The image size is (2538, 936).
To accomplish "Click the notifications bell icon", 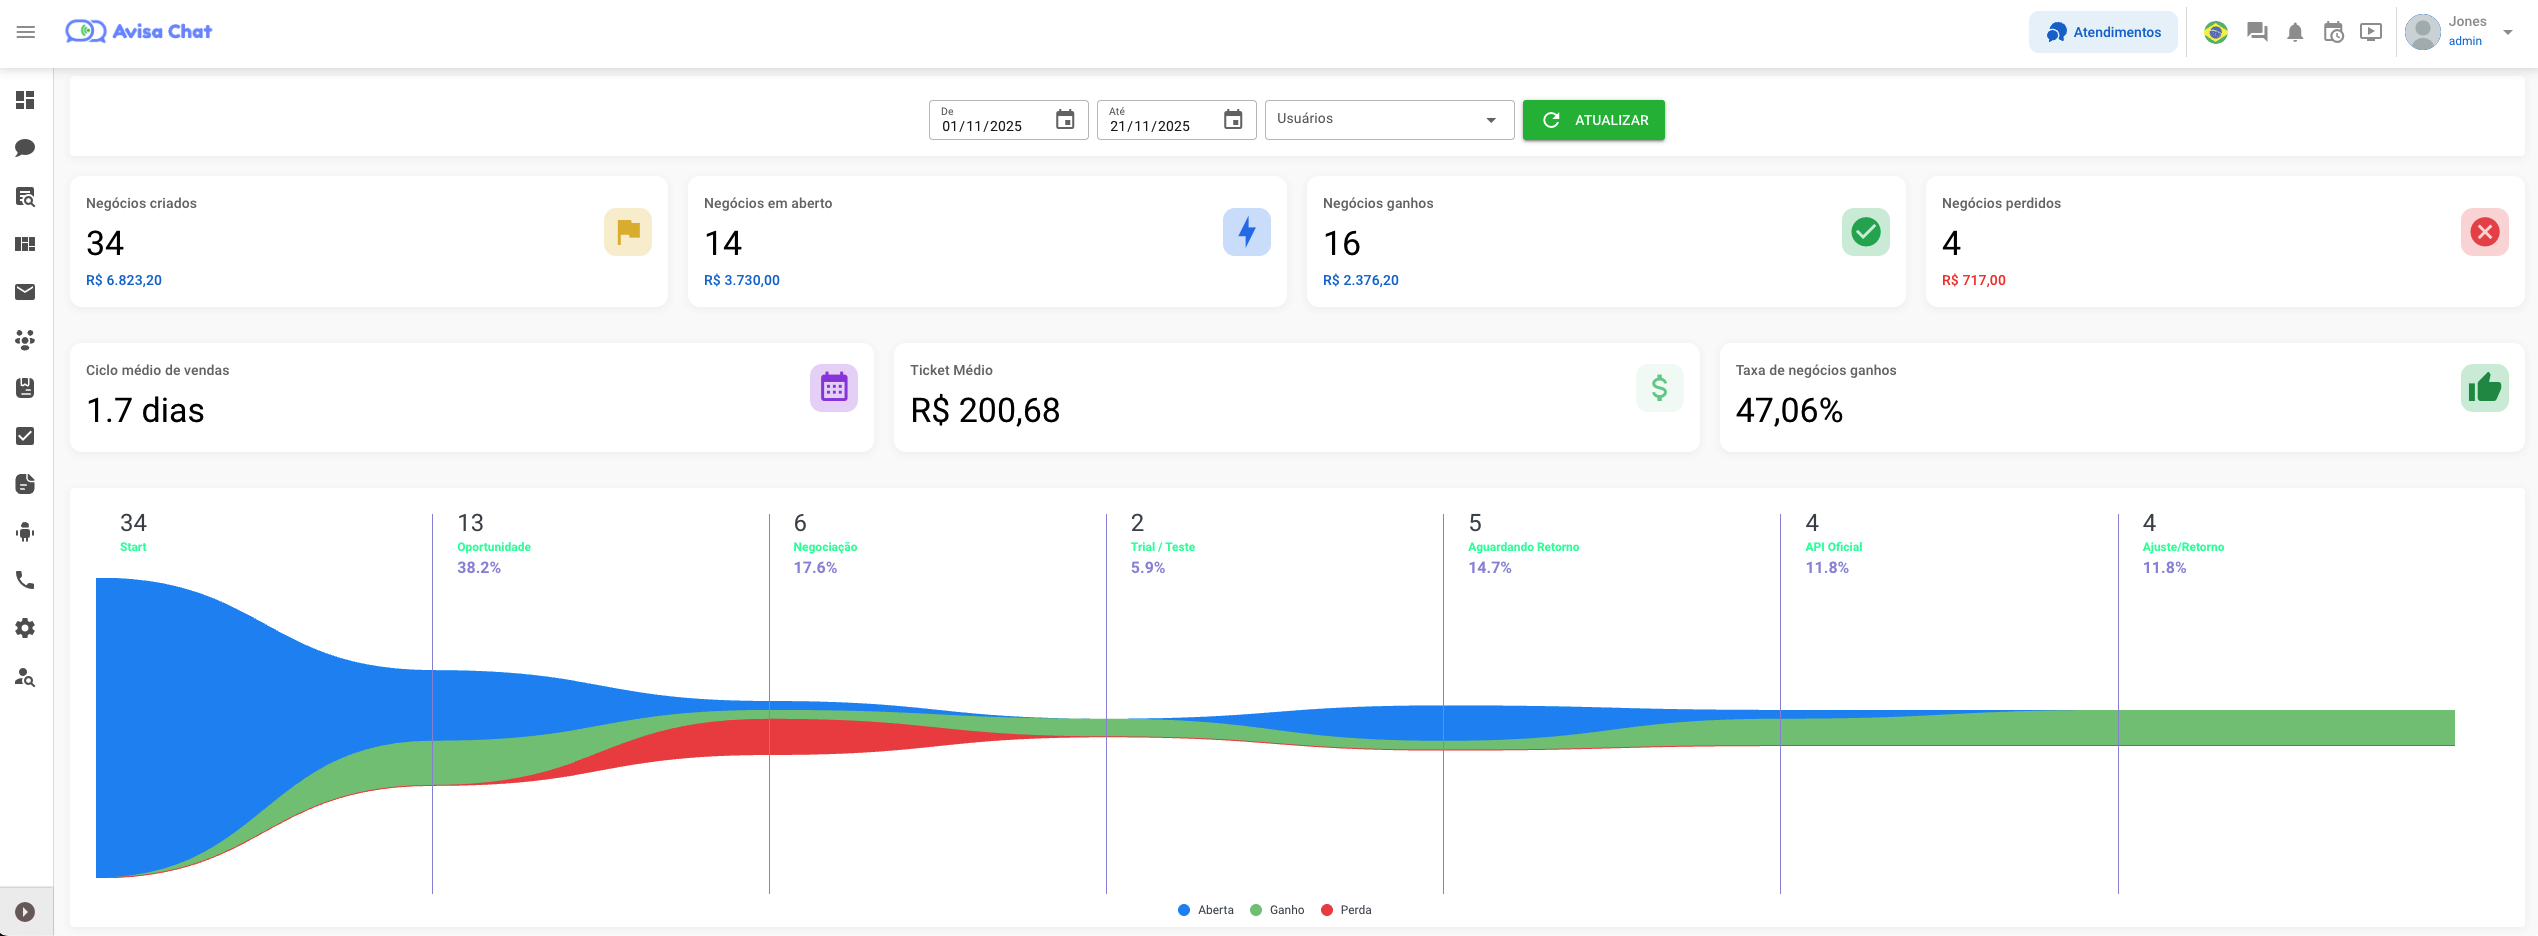I will (2295, 32).
